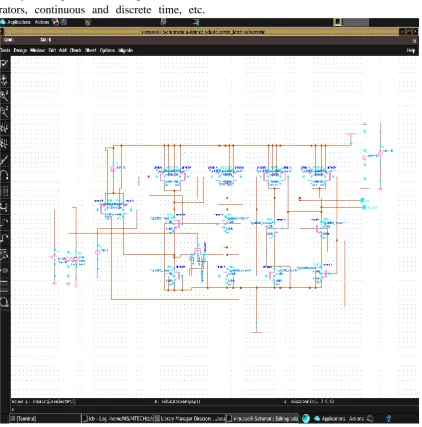
Task: Switch to Library Manager taskbar window
Action: click(190, 419)
